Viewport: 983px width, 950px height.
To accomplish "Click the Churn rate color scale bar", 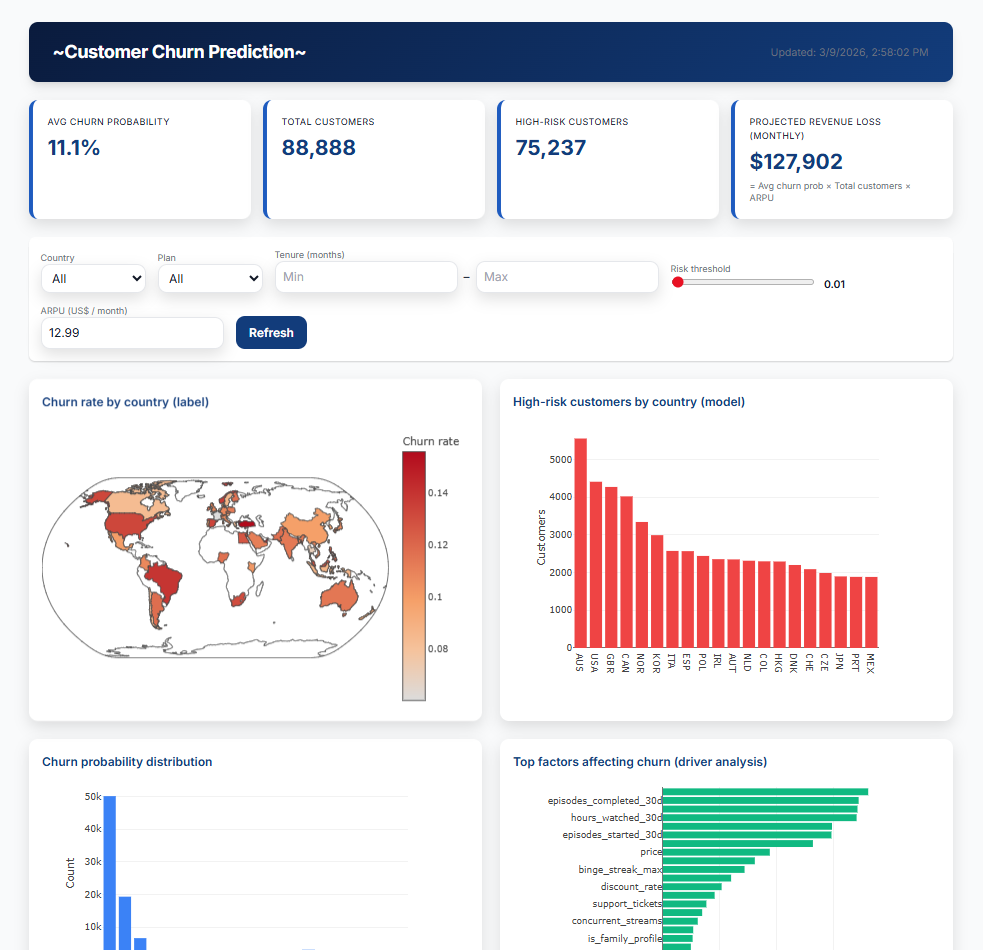I will tap(414, 576).
